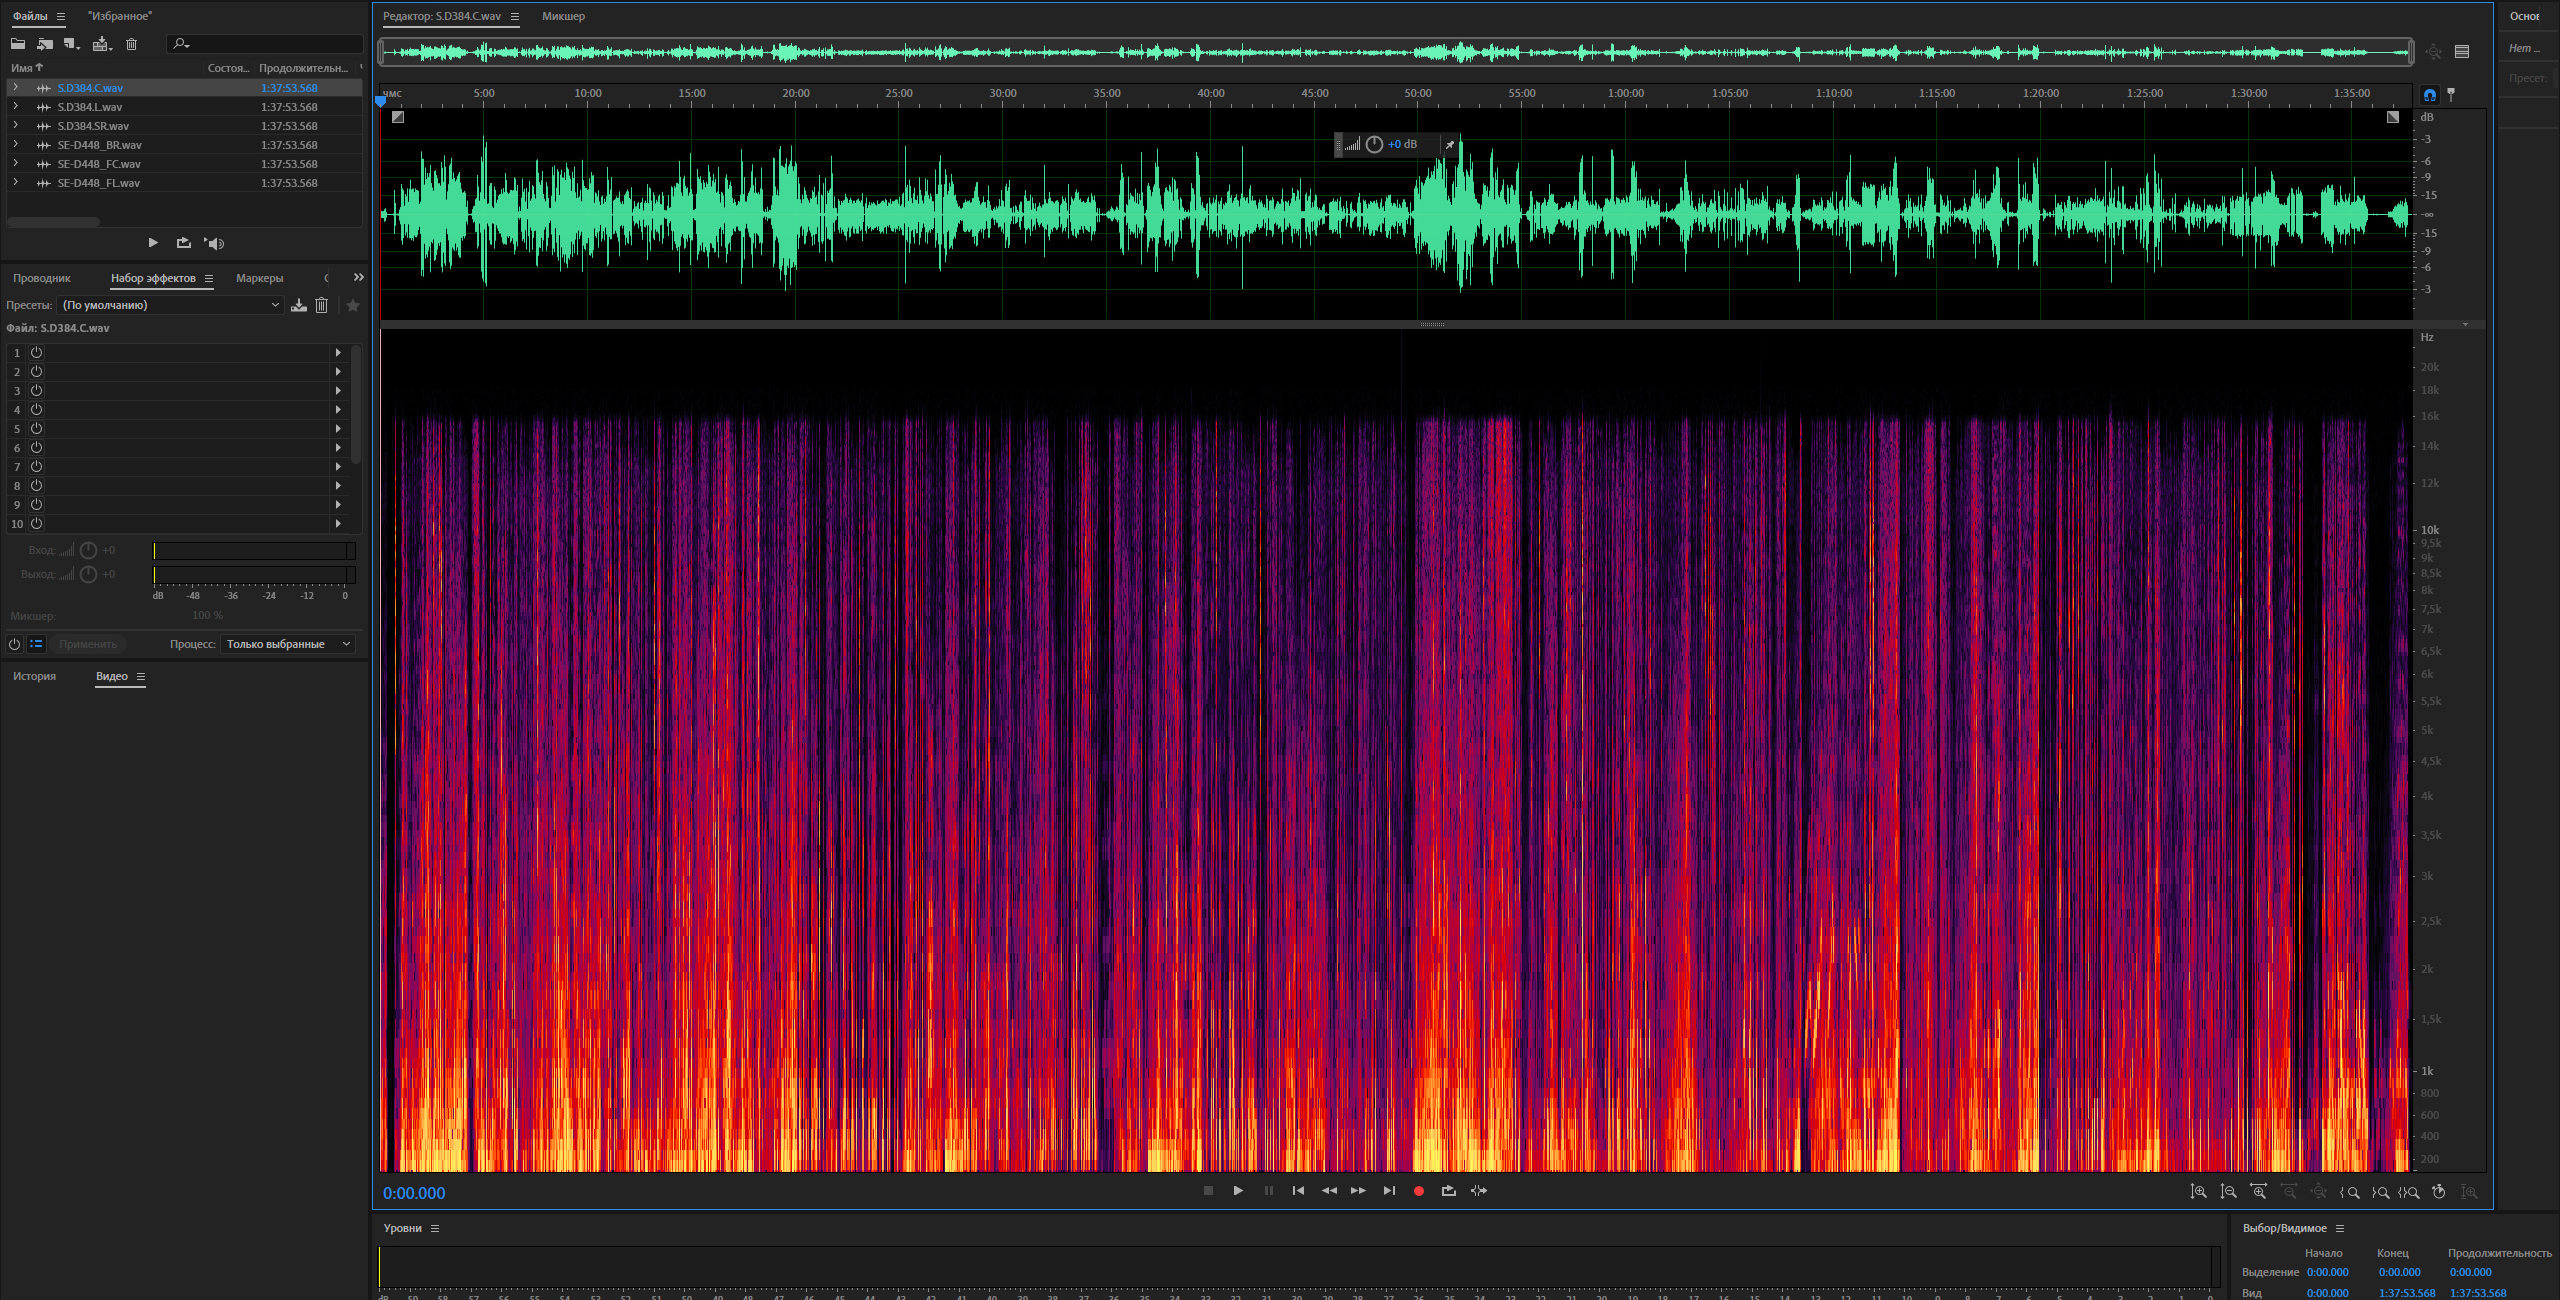
Task: Open the presets dropdown (По умолчанию)
Action: click(170, 305)
